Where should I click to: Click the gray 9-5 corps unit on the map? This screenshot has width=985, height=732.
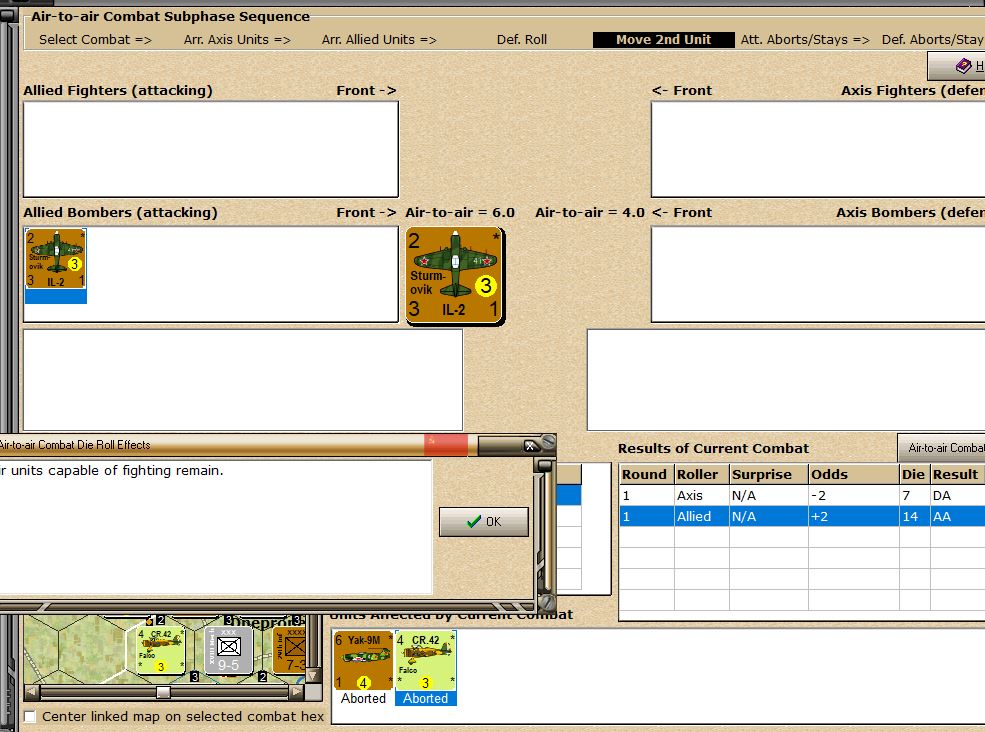(x=229, y=650)
